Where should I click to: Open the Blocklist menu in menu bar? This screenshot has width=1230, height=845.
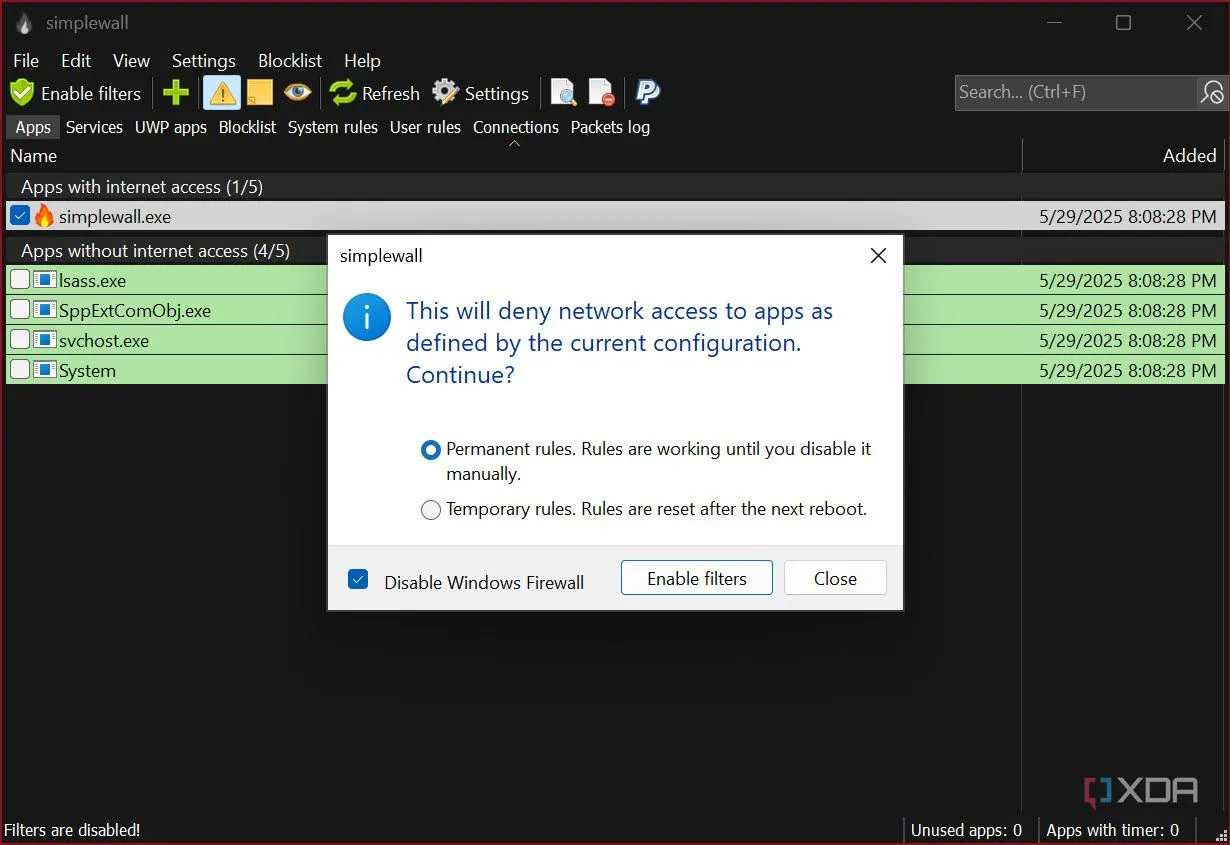point(290,61)
